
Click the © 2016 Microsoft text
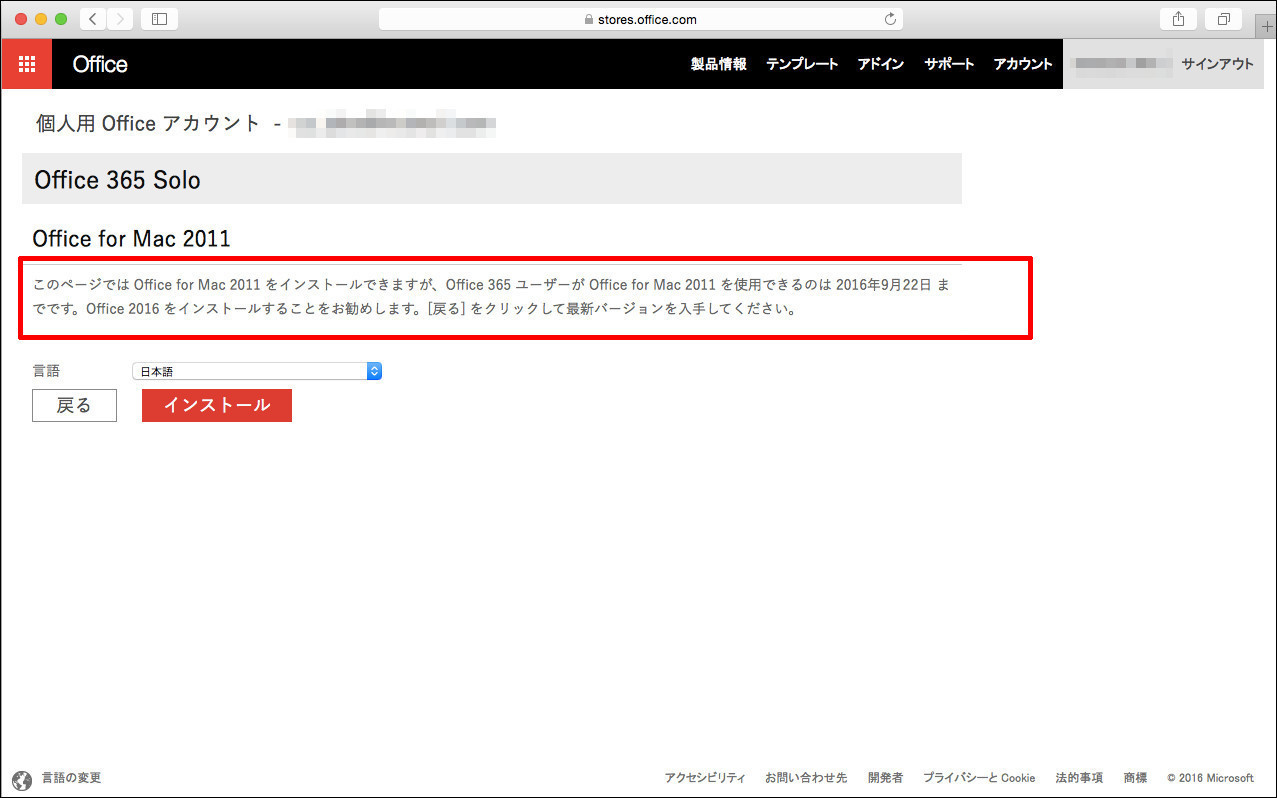[x=1210, y=778]
